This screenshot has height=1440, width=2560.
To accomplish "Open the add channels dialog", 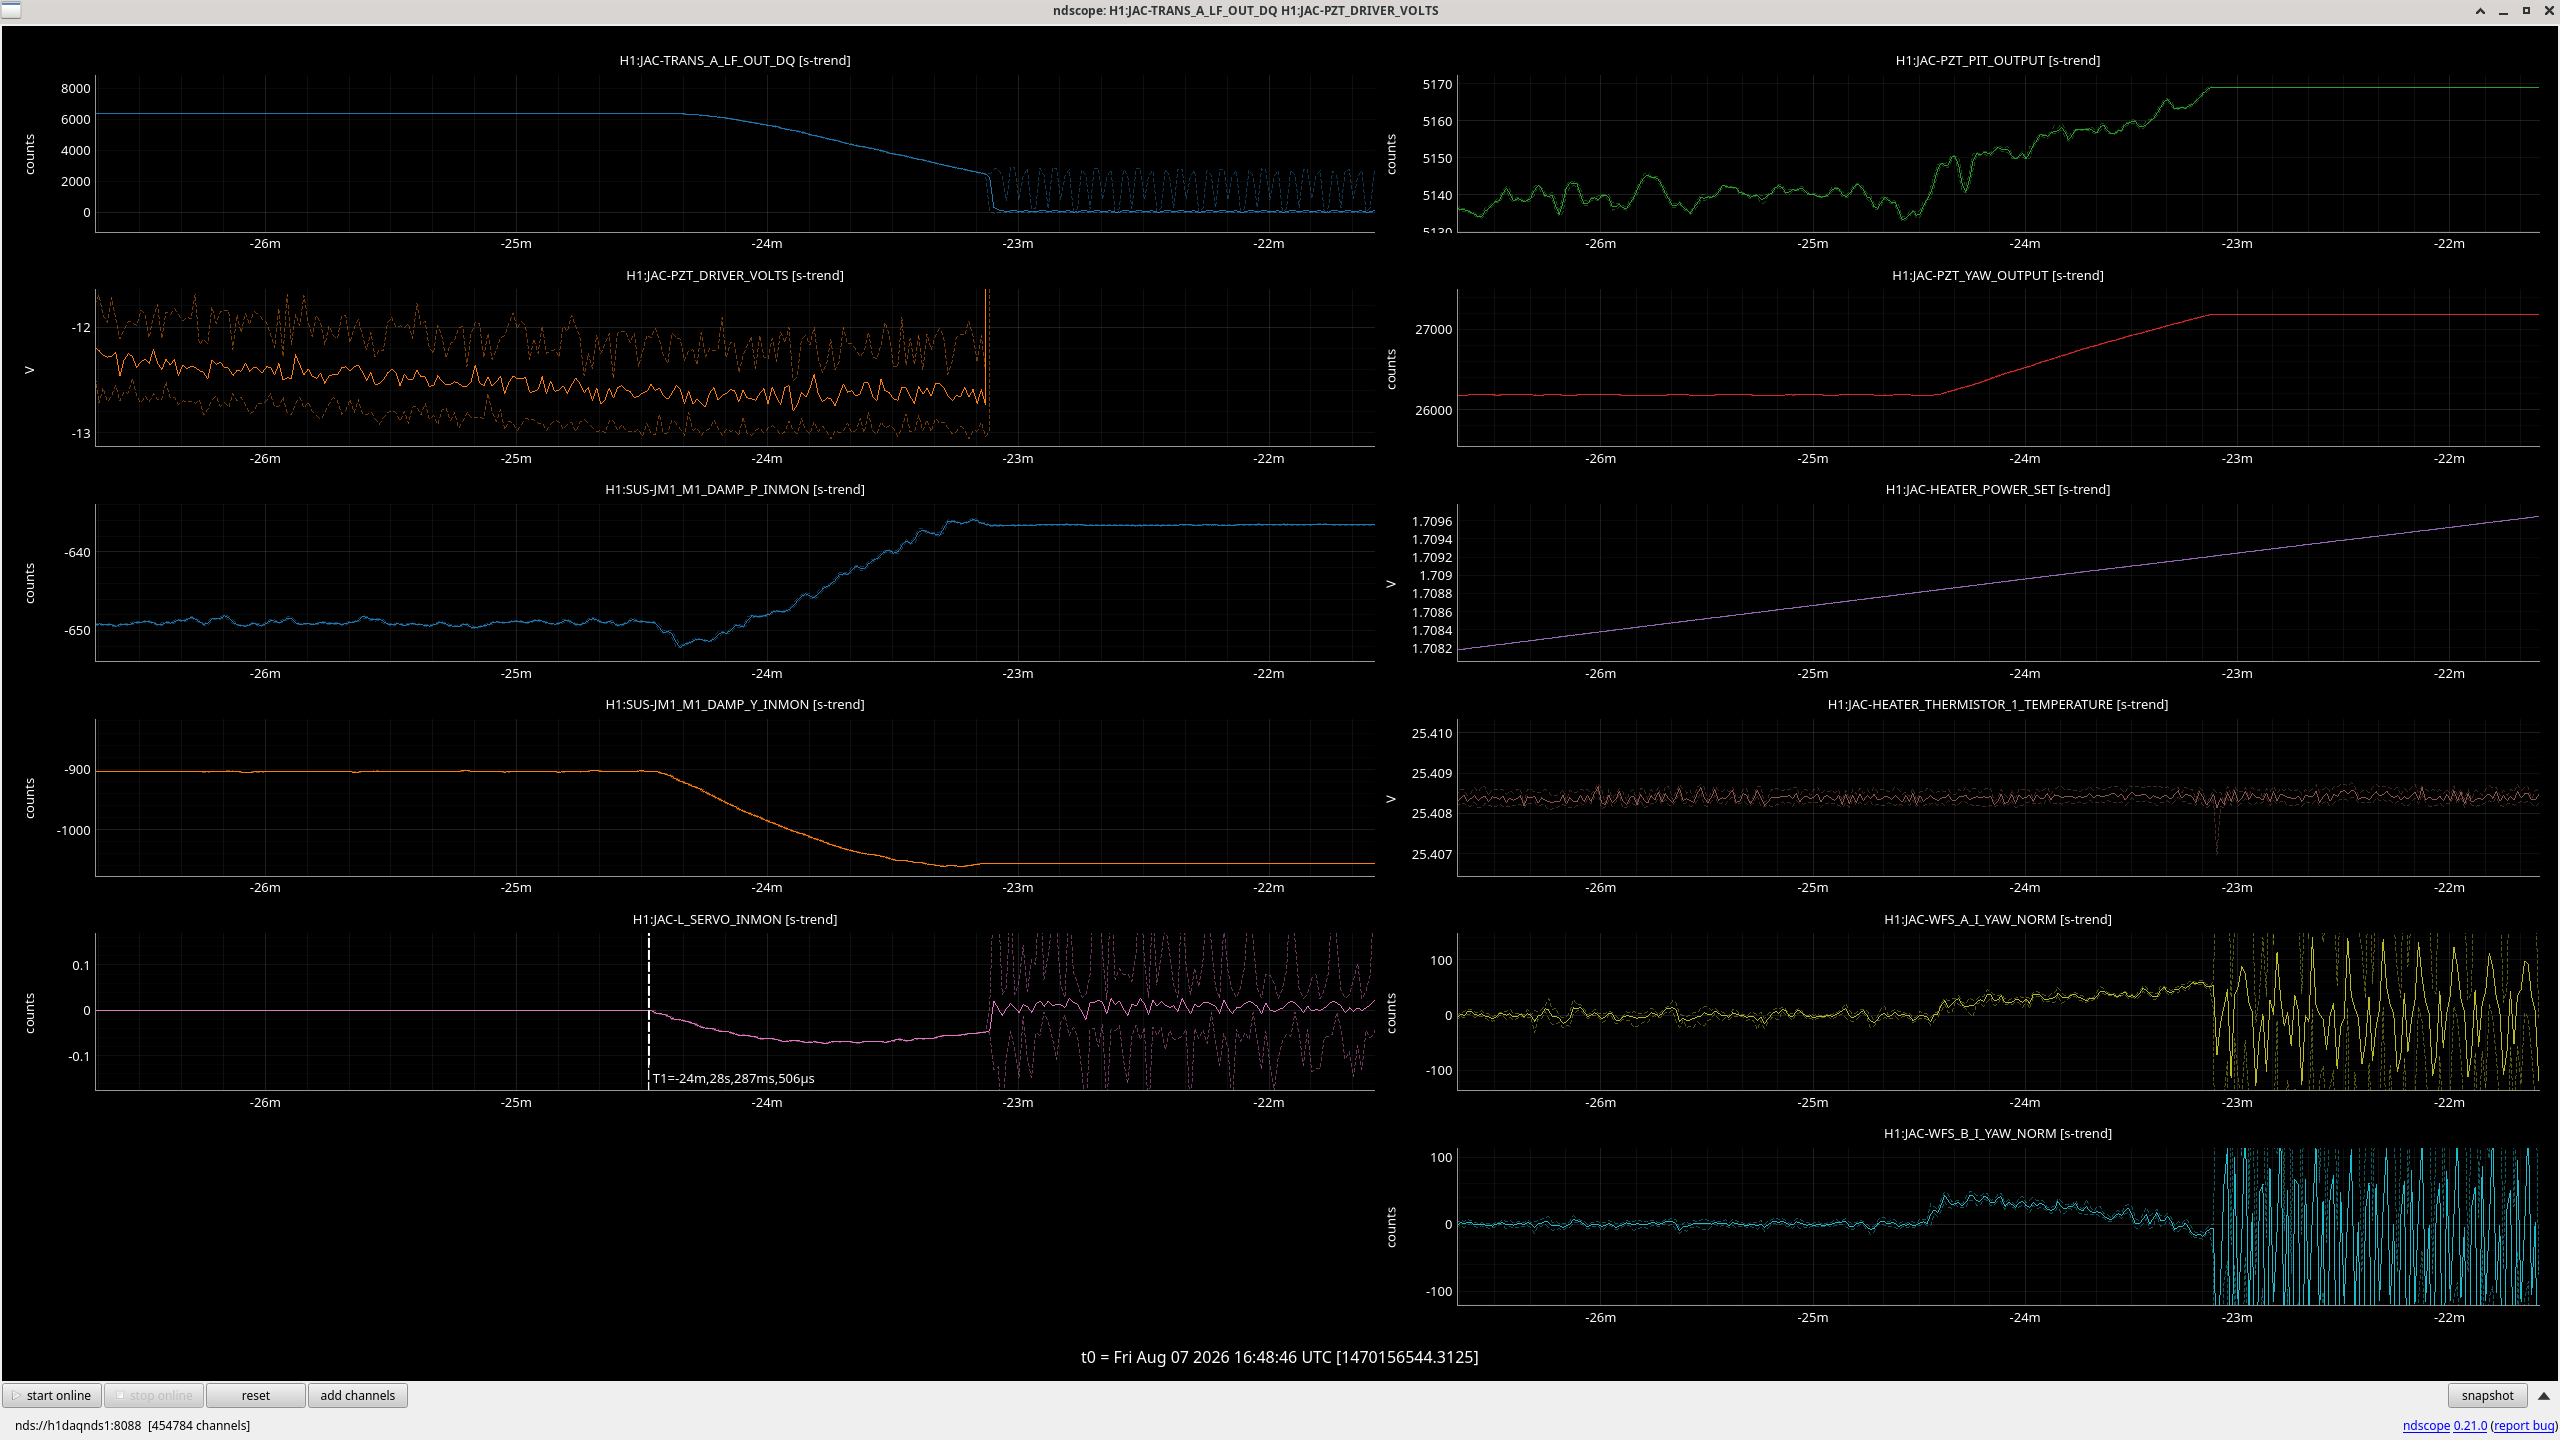I will [358, 1395].
